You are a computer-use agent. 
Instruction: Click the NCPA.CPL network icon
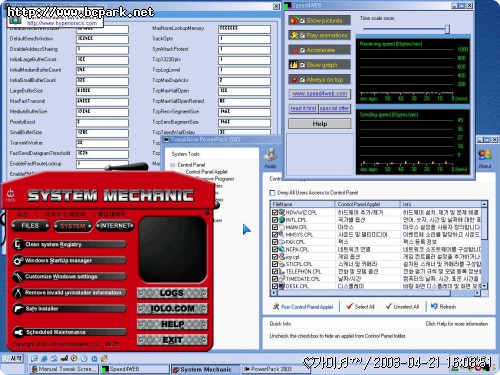pos(282,249)
